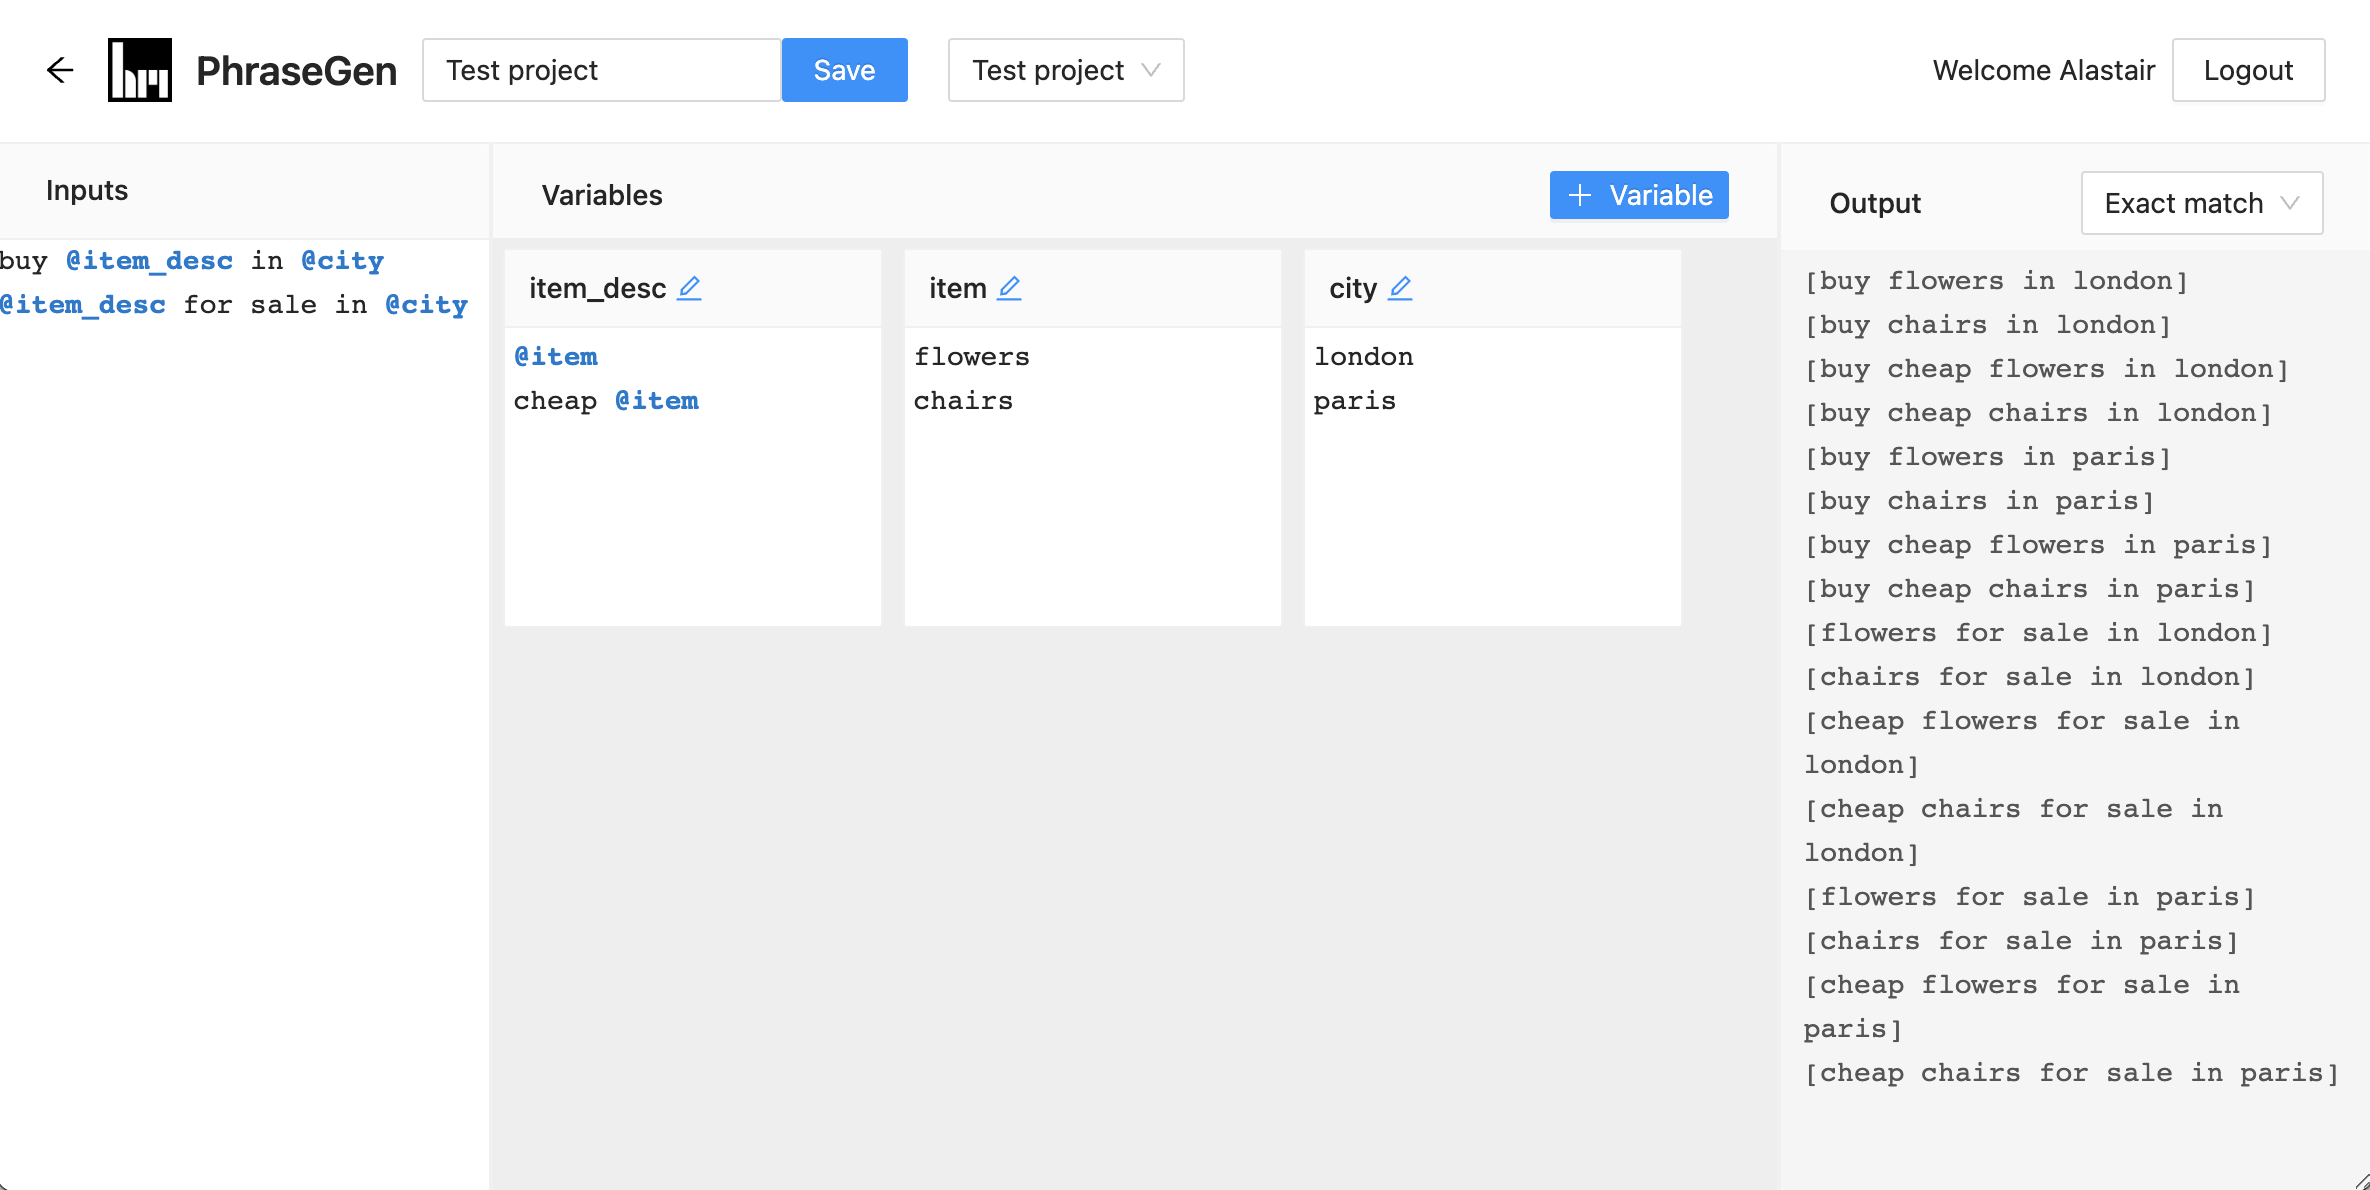2370x1190 pixels.
Task: Click chevron arrow in Exact match selector
Action: pos(2289,203)
